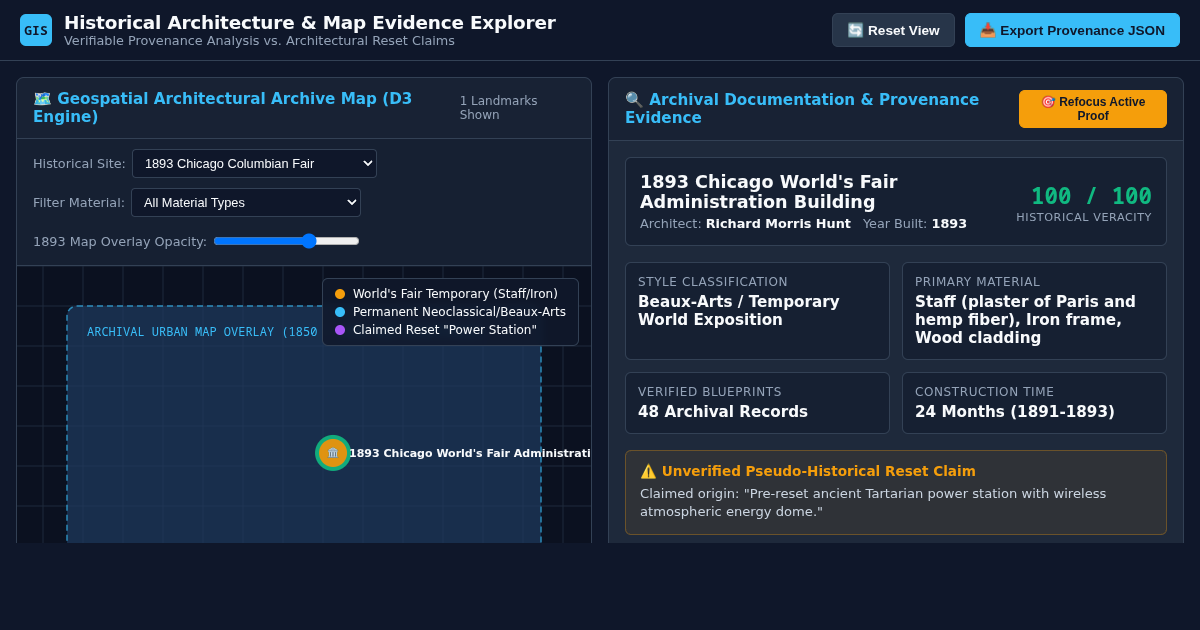Screen dimensions: 1200x630
Task: Click the magnifier icon in Archival Documentation title
Action: coord(634,100)
